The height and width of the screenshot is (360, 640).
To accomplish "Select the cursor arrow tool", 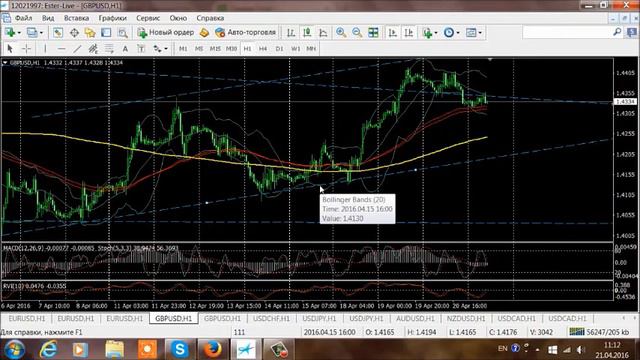I will 10,49.
